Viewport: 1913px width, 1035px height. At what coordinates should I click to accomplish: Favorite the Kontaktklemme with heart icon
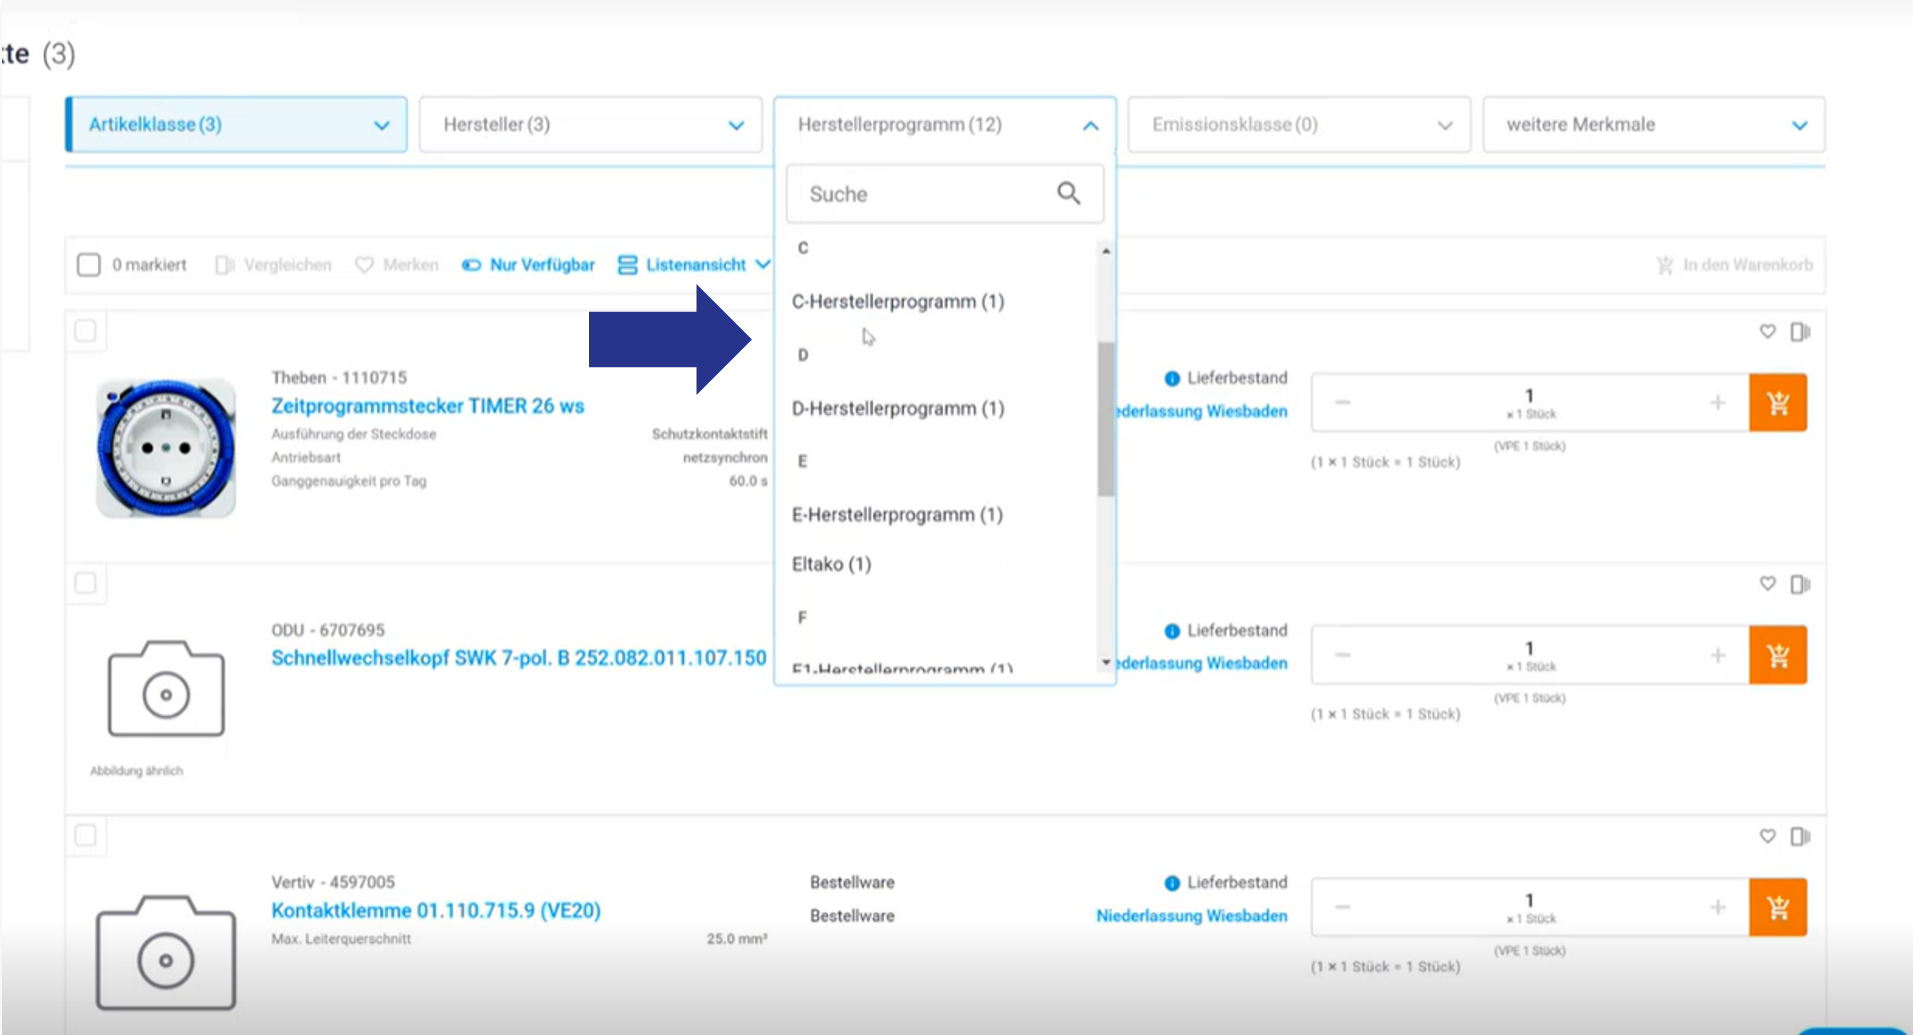tap(1768, 835)
